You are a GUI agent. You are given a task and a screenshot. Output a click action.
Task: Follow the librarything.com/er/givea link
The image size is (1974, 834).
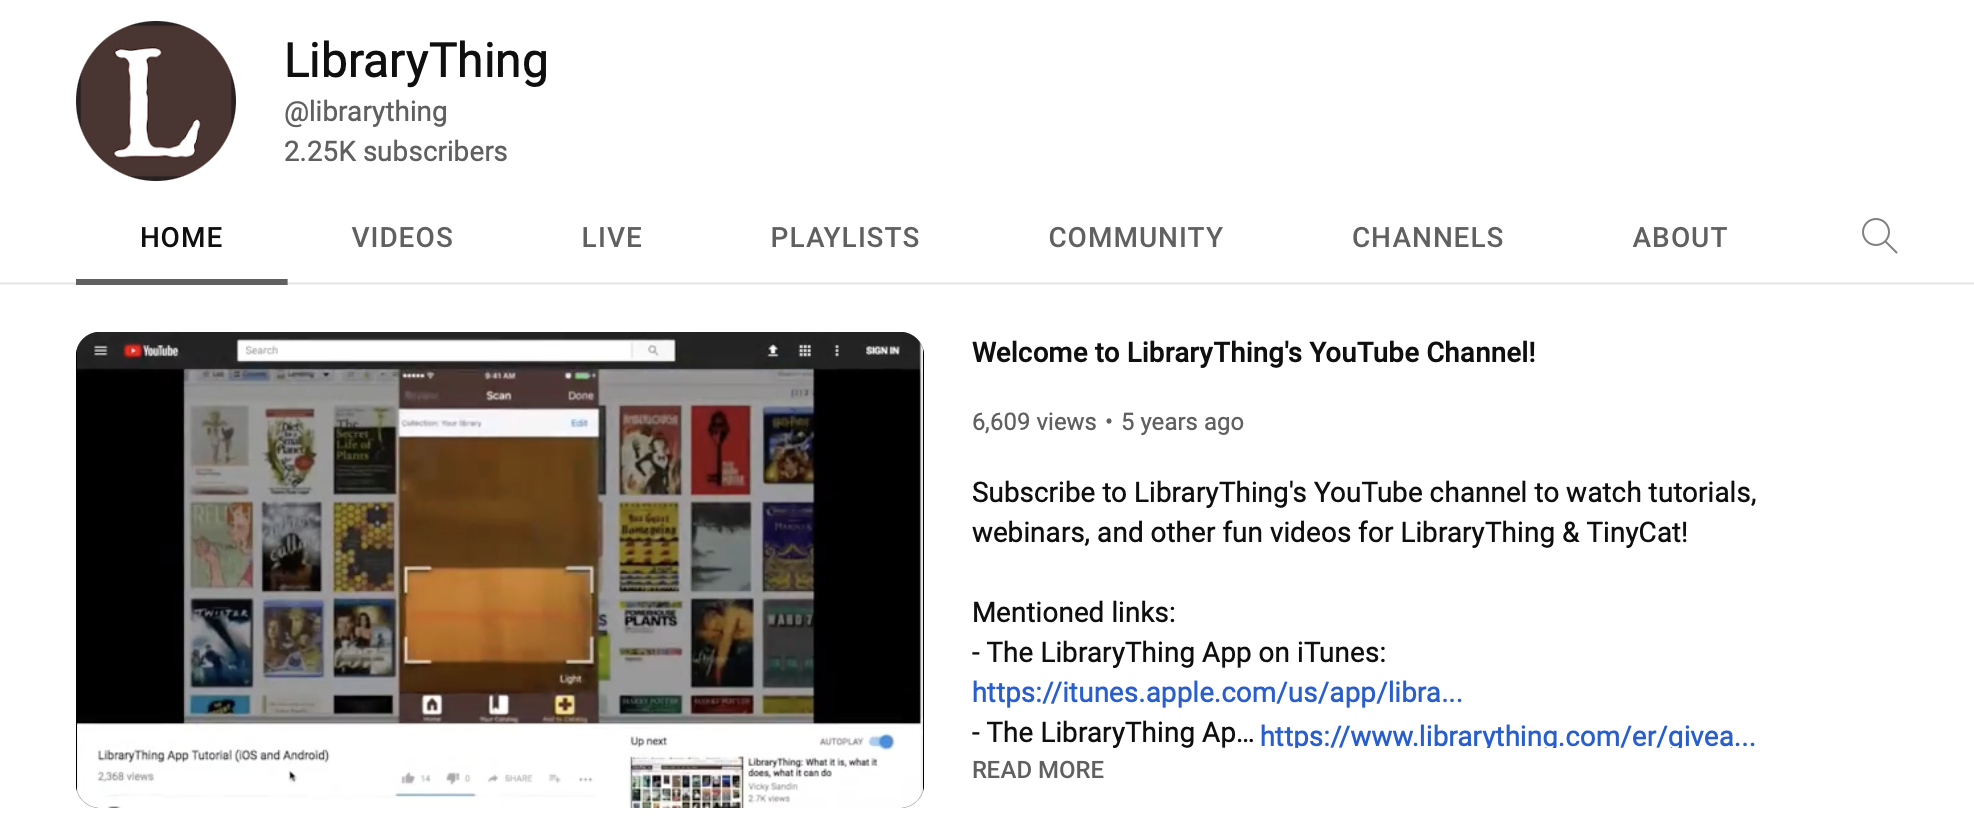(x=1508, y=736)
